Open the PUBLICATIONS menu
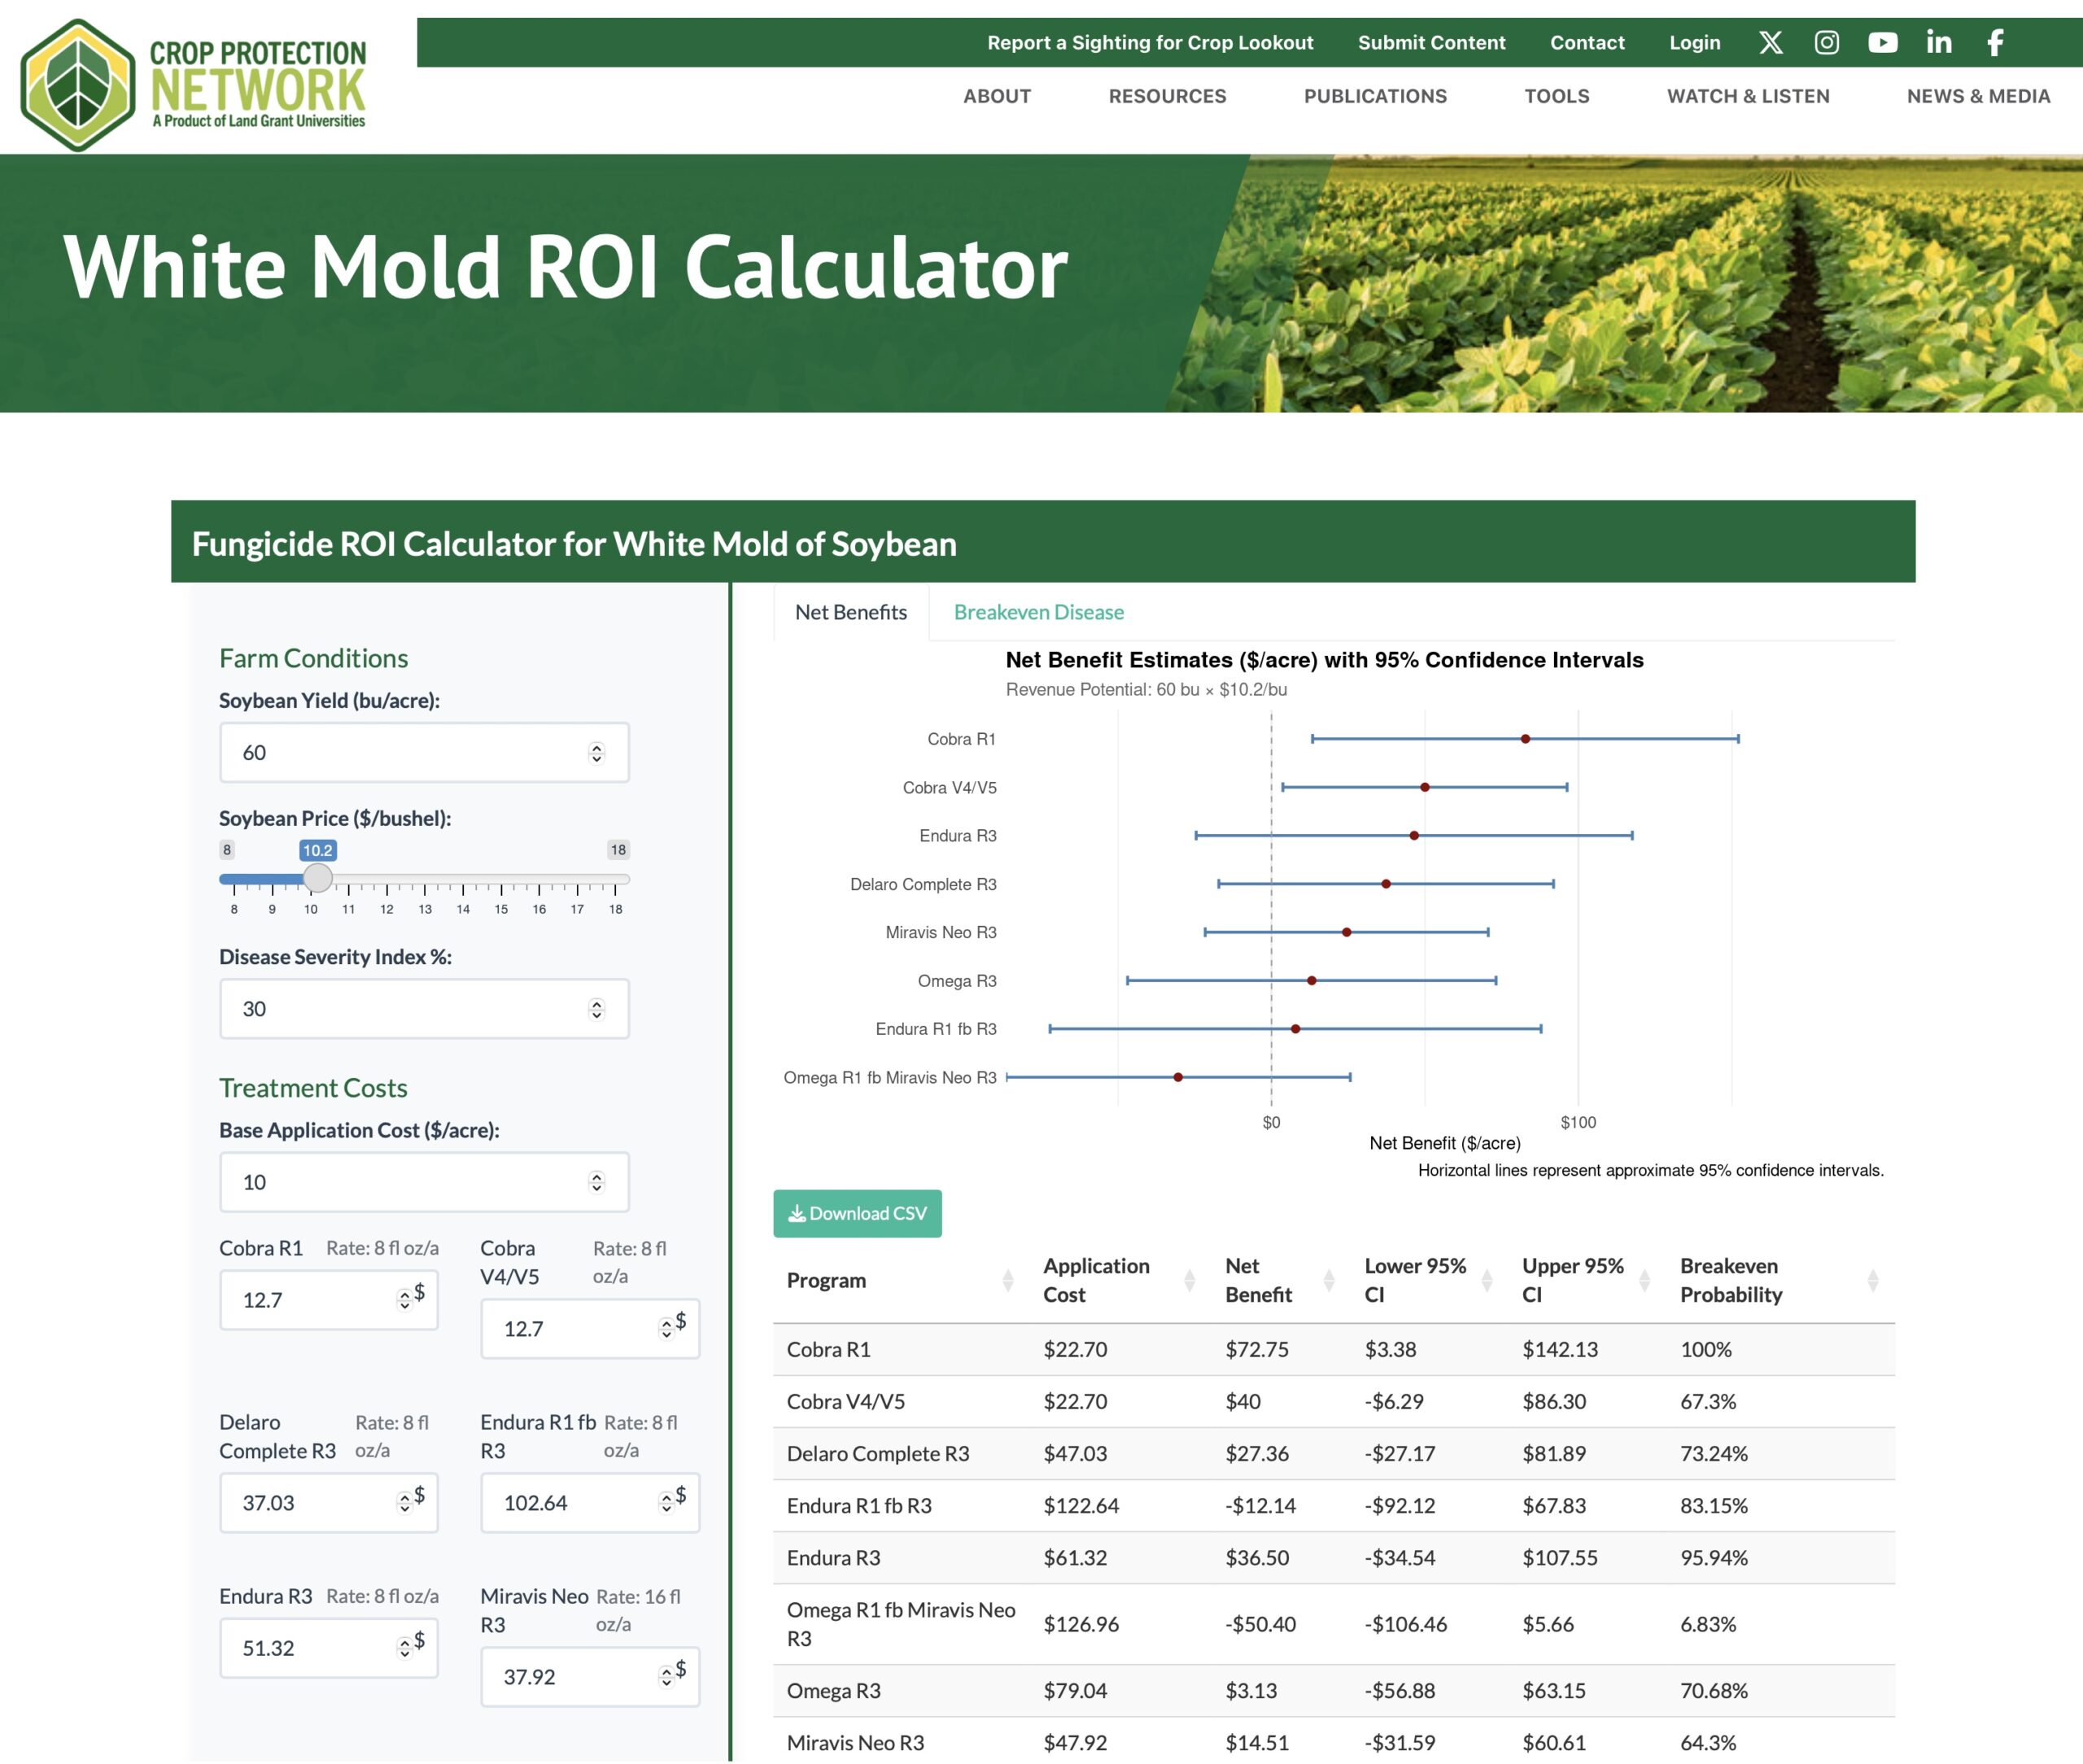The width and height of the screenshot is (2083, 1764). click(x=1375, y=96)
